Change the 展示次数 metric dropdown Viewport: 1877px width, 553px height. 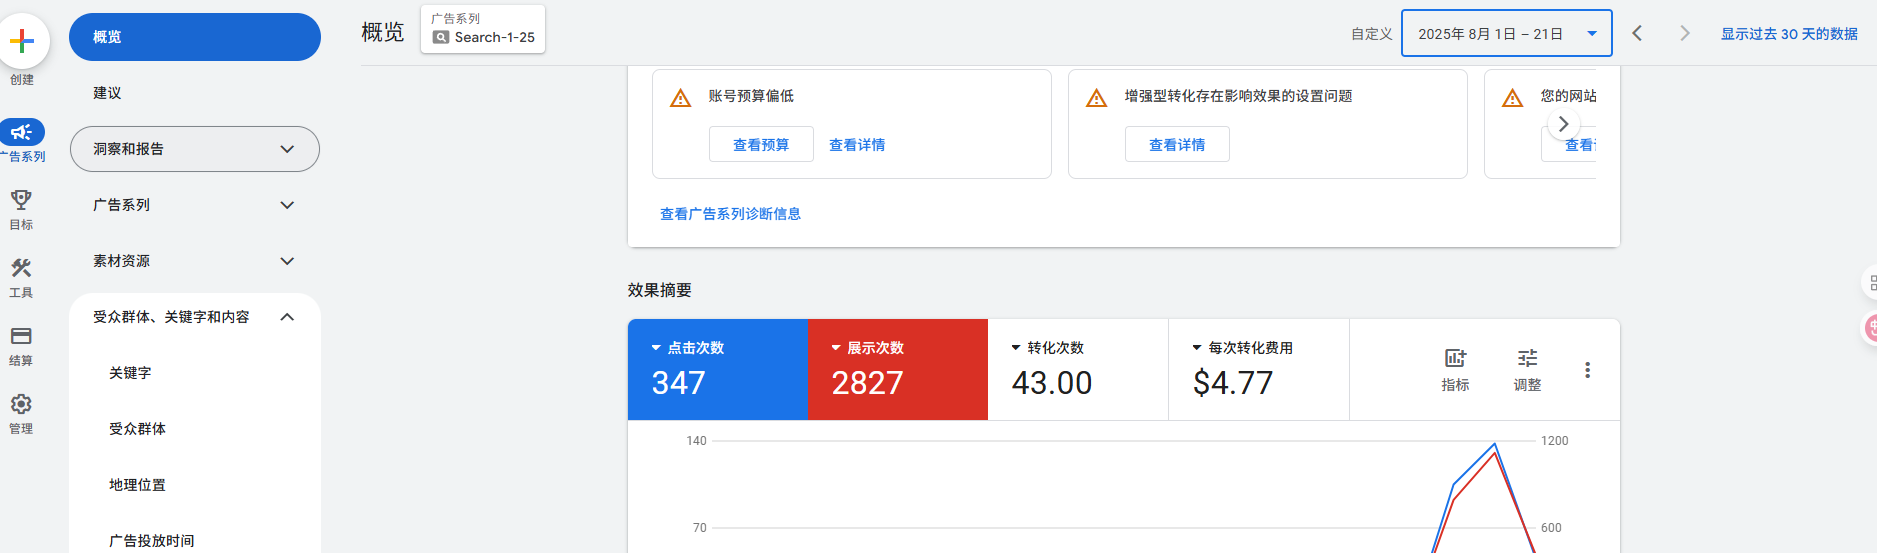(x=868, y=348)
